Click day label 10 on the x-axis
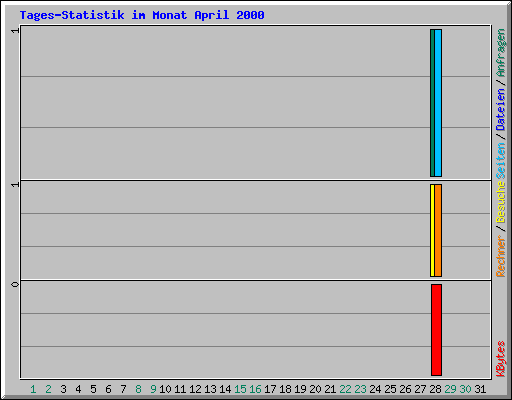Screen dimensions: 512x400 (165, 389)
